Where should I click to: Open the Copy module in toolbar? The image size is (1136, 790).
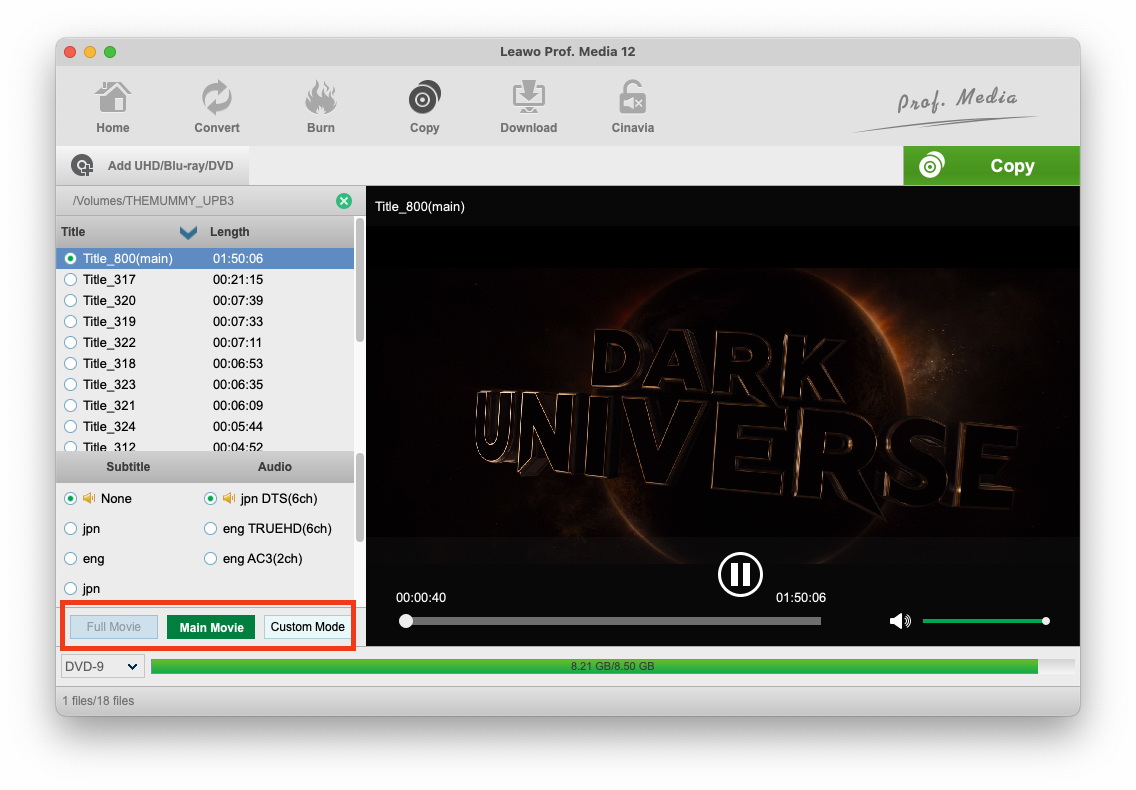425,107
